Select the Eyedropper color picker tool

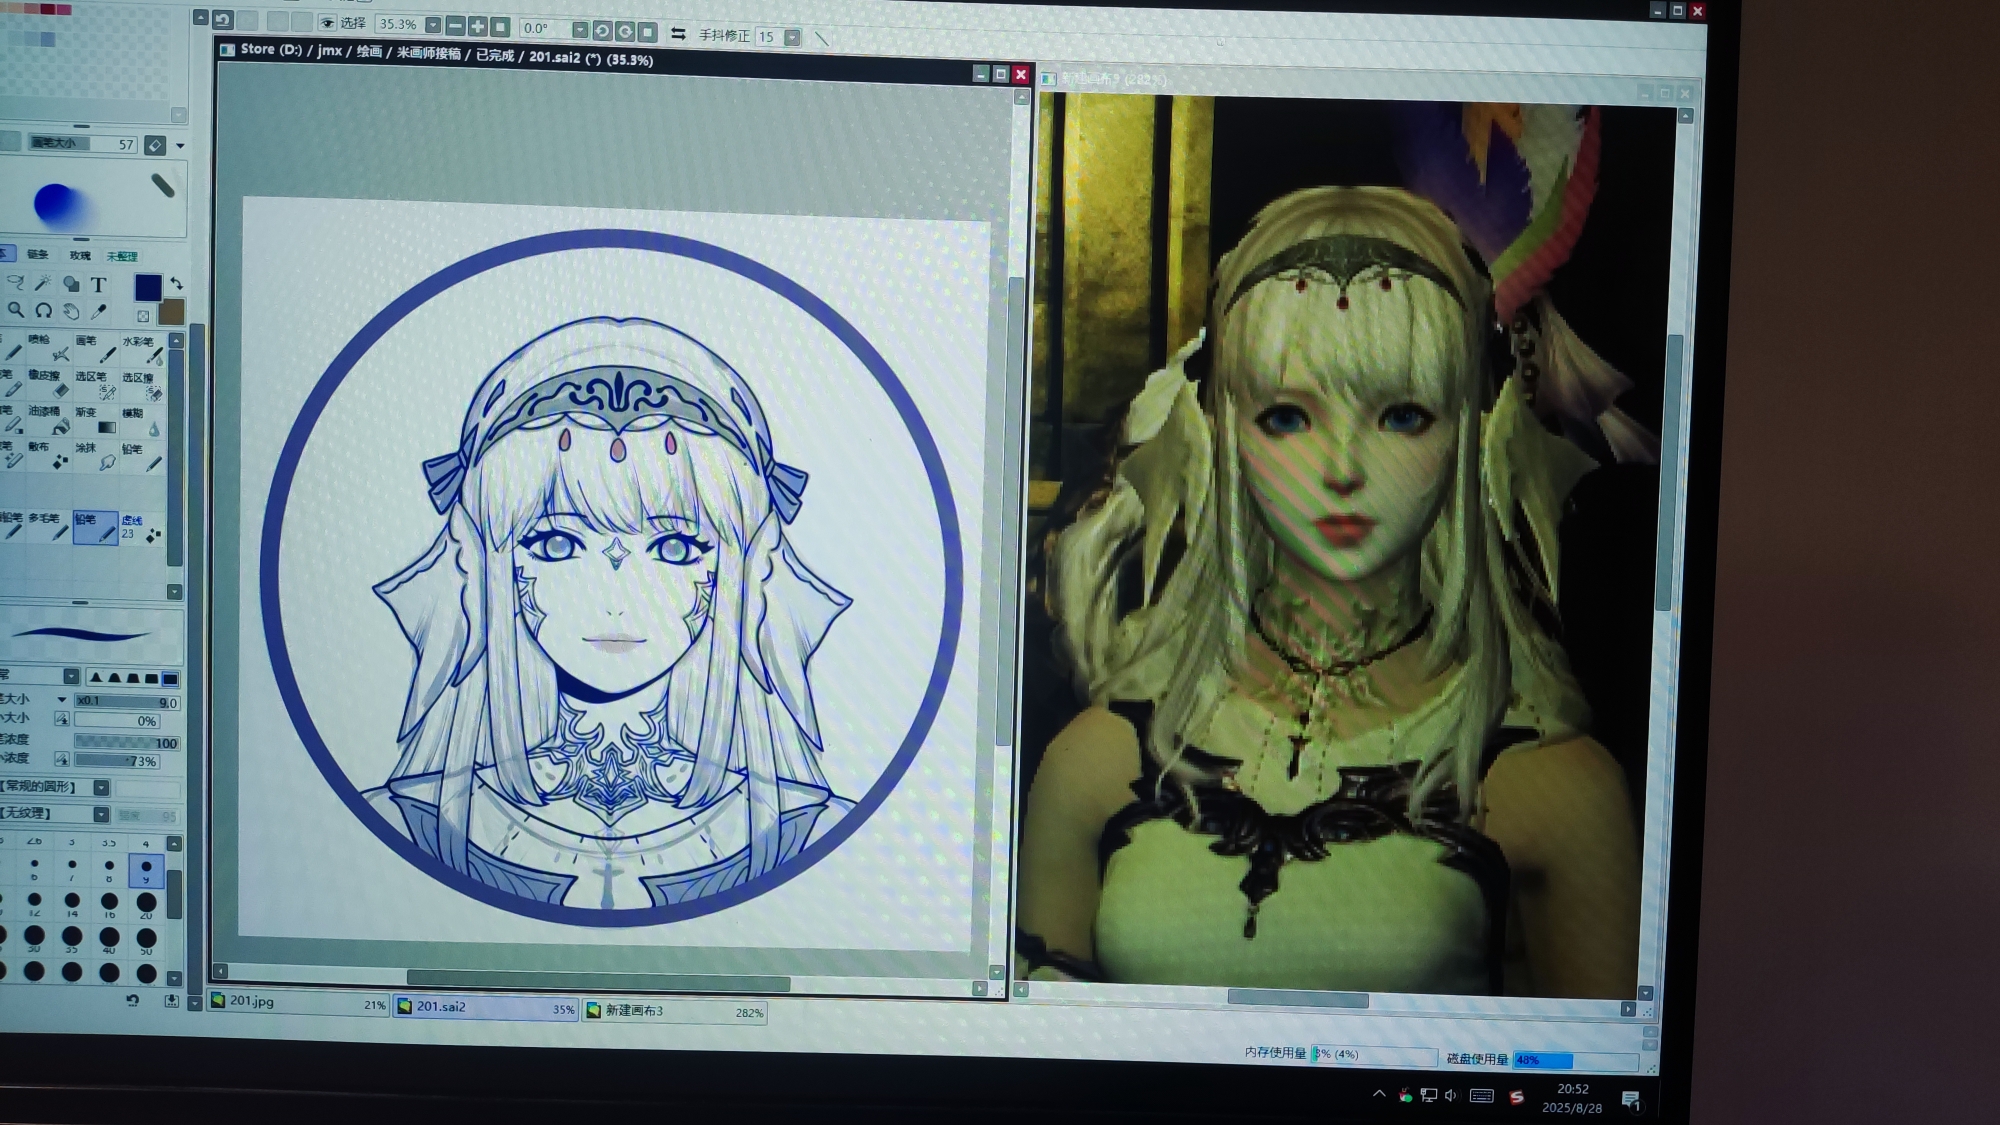[98, 312]
